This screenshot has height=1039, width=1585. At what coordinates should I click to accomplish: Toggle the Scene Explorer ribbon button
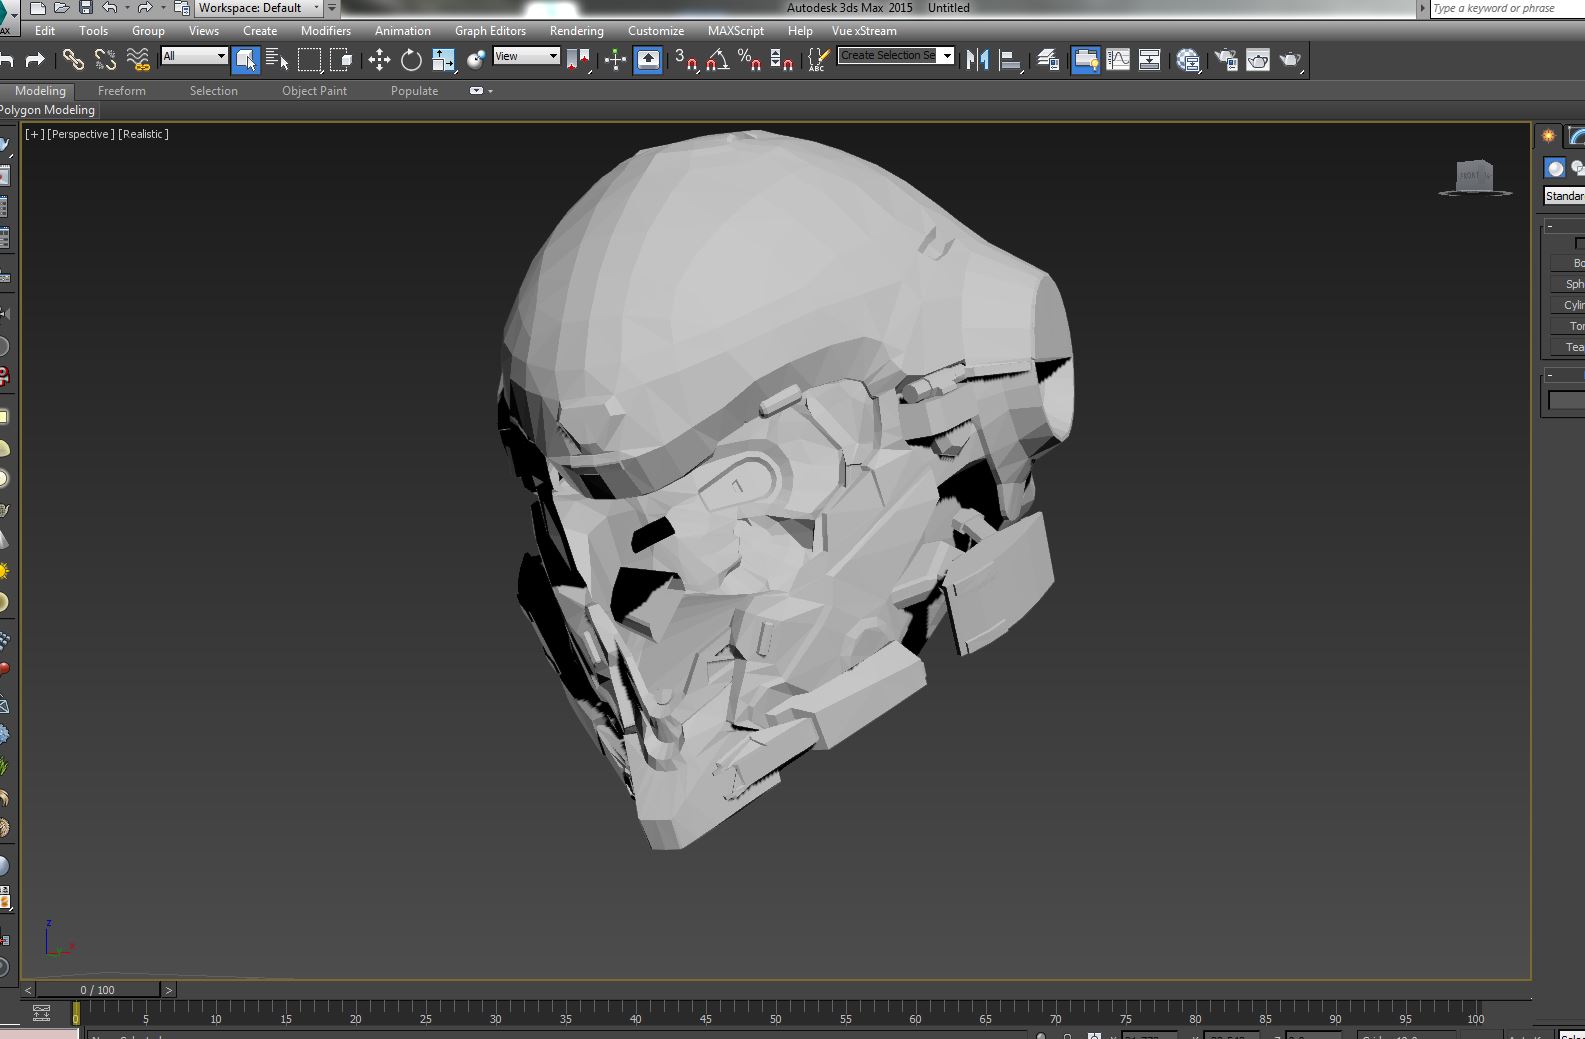[1086, 60]
